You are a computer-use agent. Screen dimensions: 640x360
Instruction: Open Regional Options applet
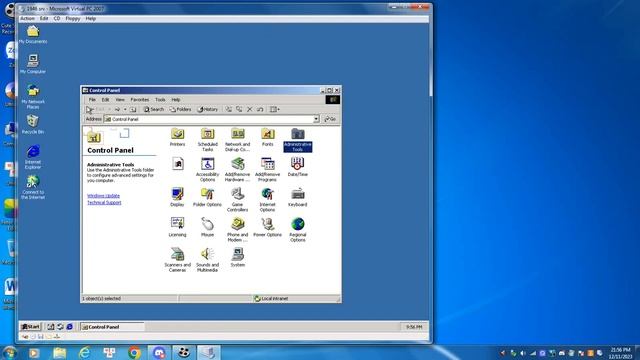[x=298, y=230]
